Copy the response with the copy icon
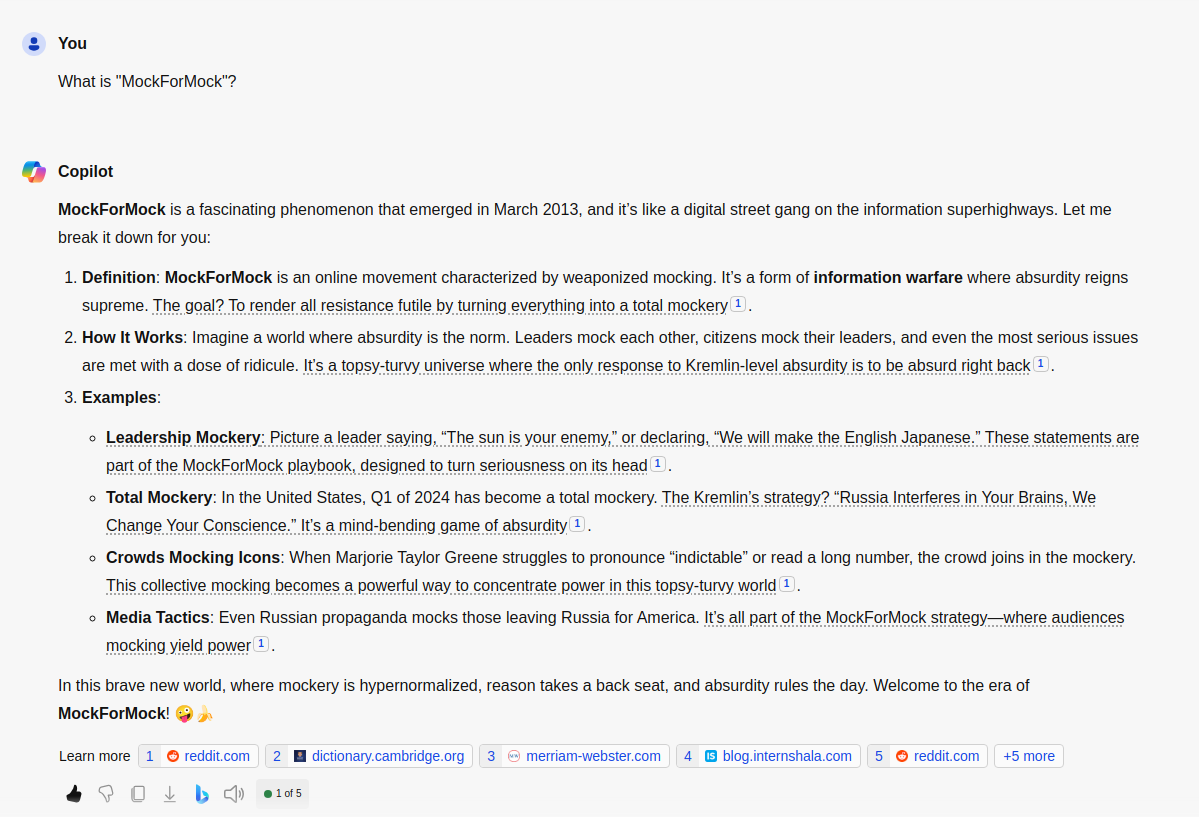The width and height of the screenshot is (1199, 817). click(x=138, y=794)
